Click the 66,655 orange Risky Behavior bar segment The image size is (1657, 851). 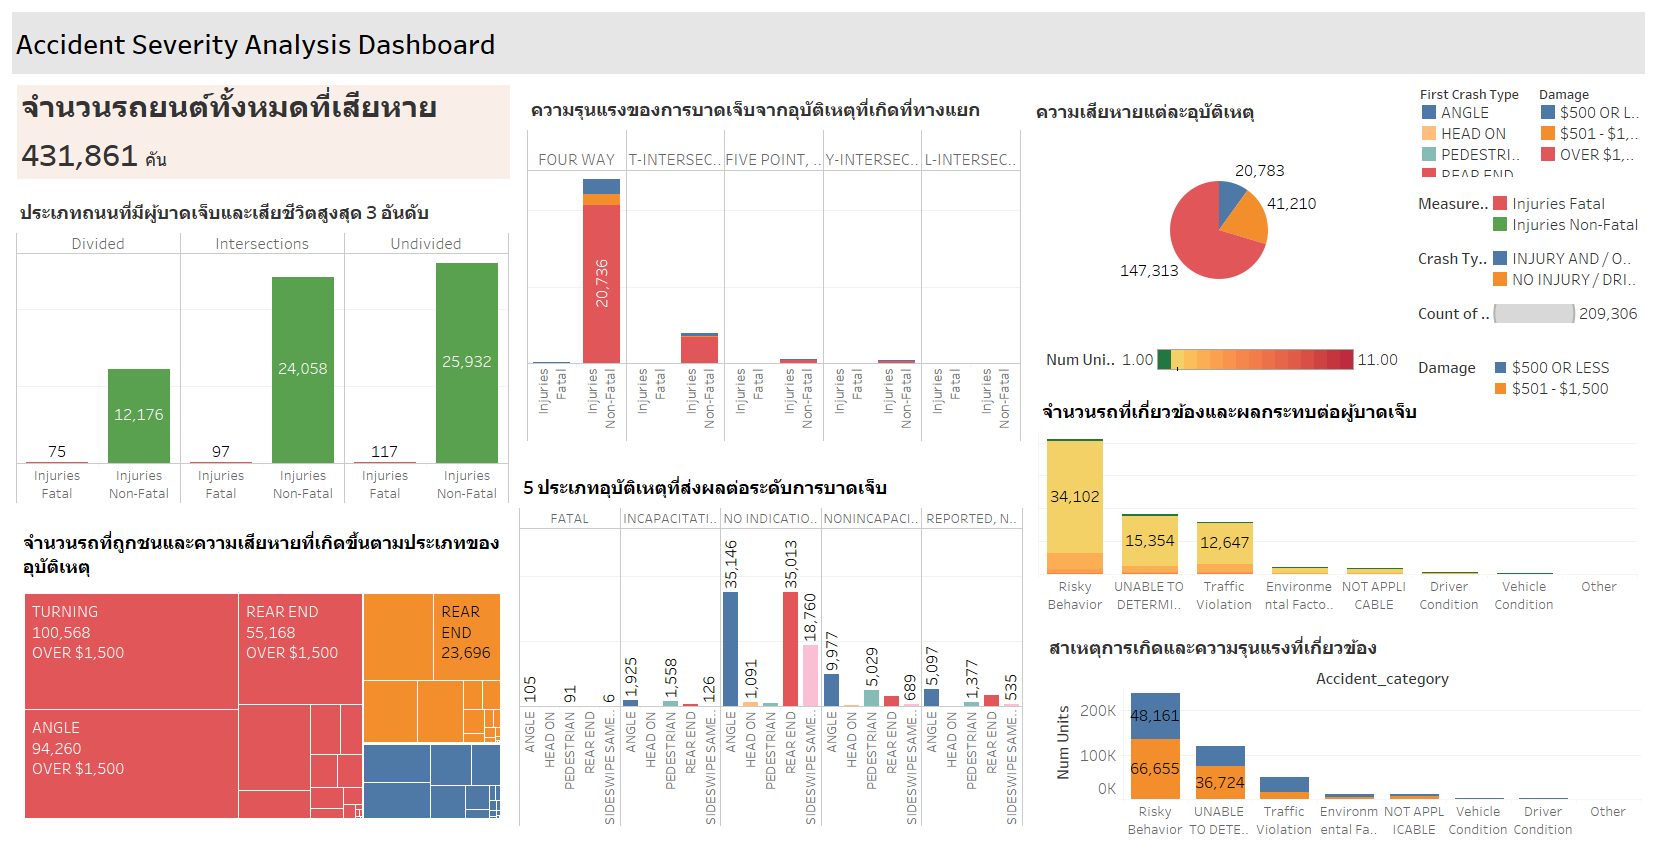(x=1155, y=768)
